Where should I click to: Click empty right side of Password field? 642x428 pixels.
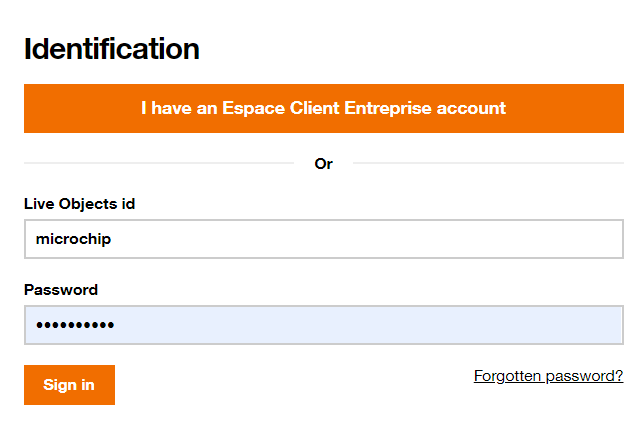tap(500, 325)
